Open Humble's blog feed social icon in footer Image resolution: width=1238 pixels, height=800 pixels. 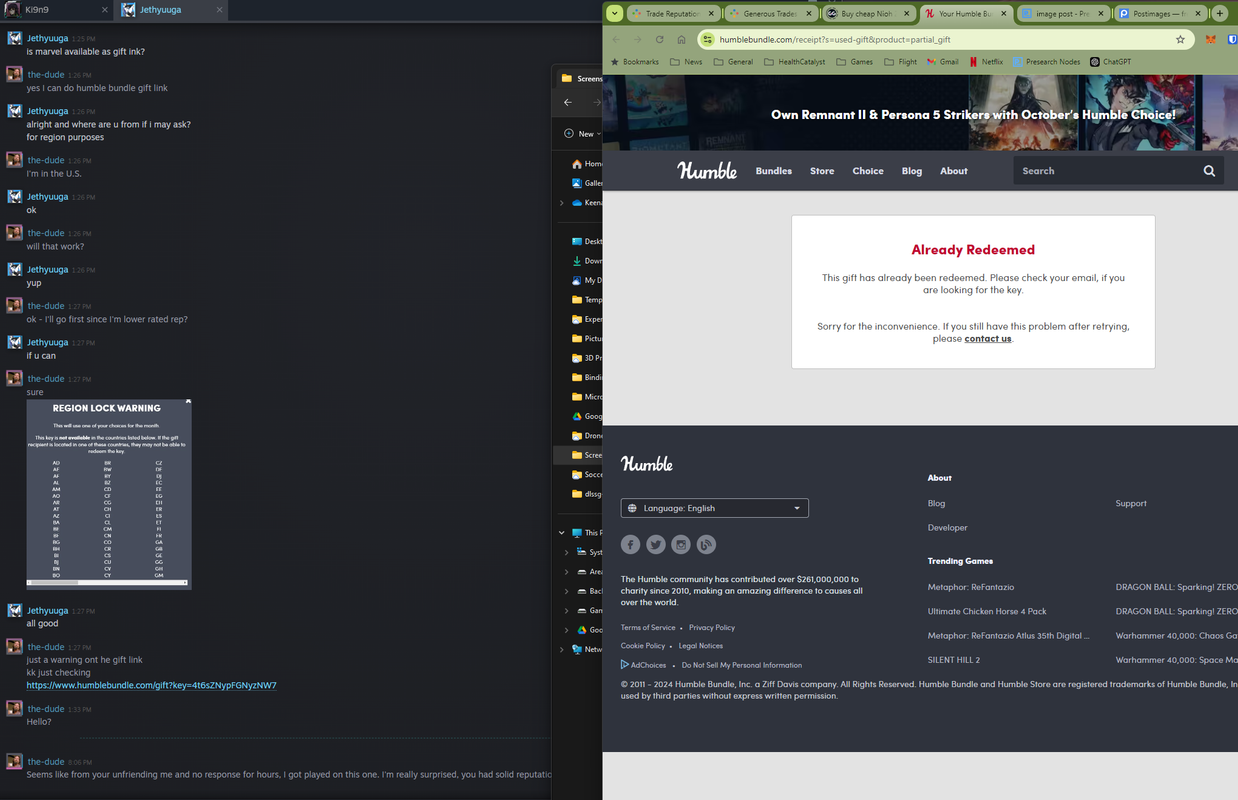pos(707,544)
